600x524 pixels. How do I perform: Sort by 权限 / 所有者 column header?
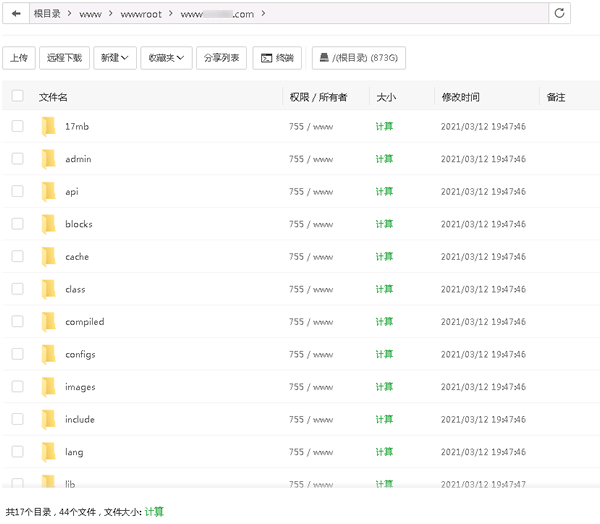pyautogui.click(x=318, y=97)
